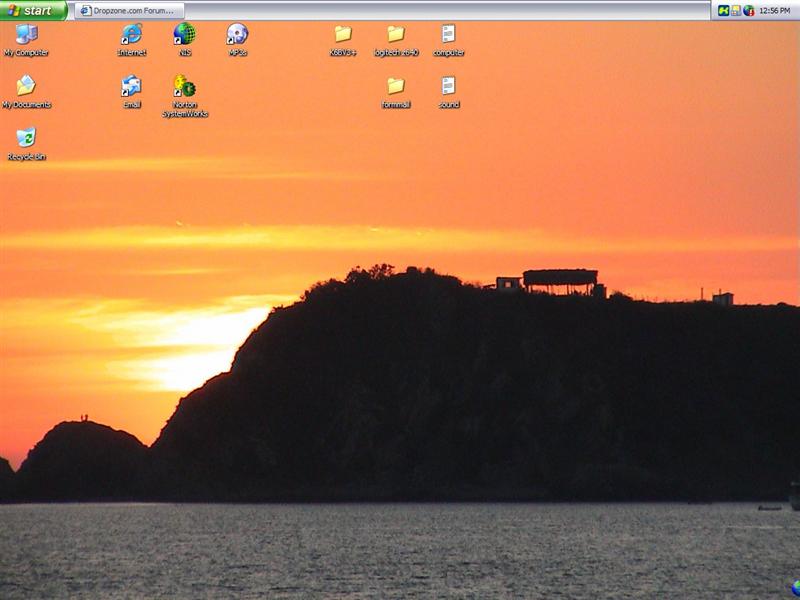Switch to Dropzone.com Forum taskbar window
The image size is (800, 600).
pyautogui.click(x=128, y=10)
